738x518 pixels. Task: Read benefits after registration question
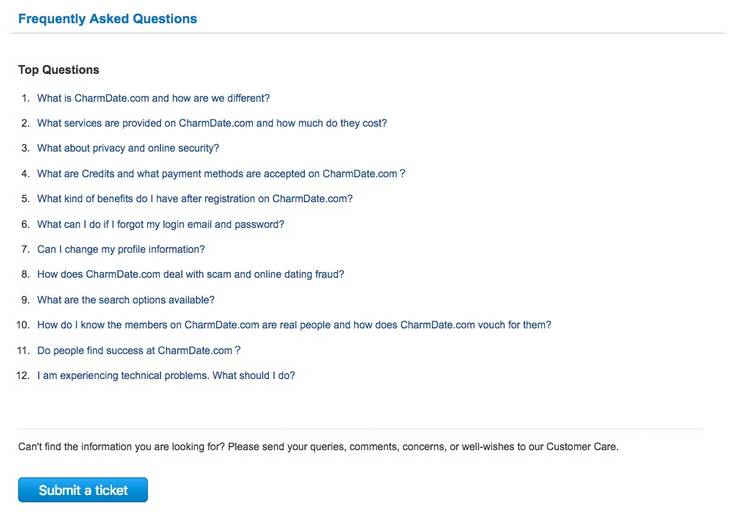195,199
